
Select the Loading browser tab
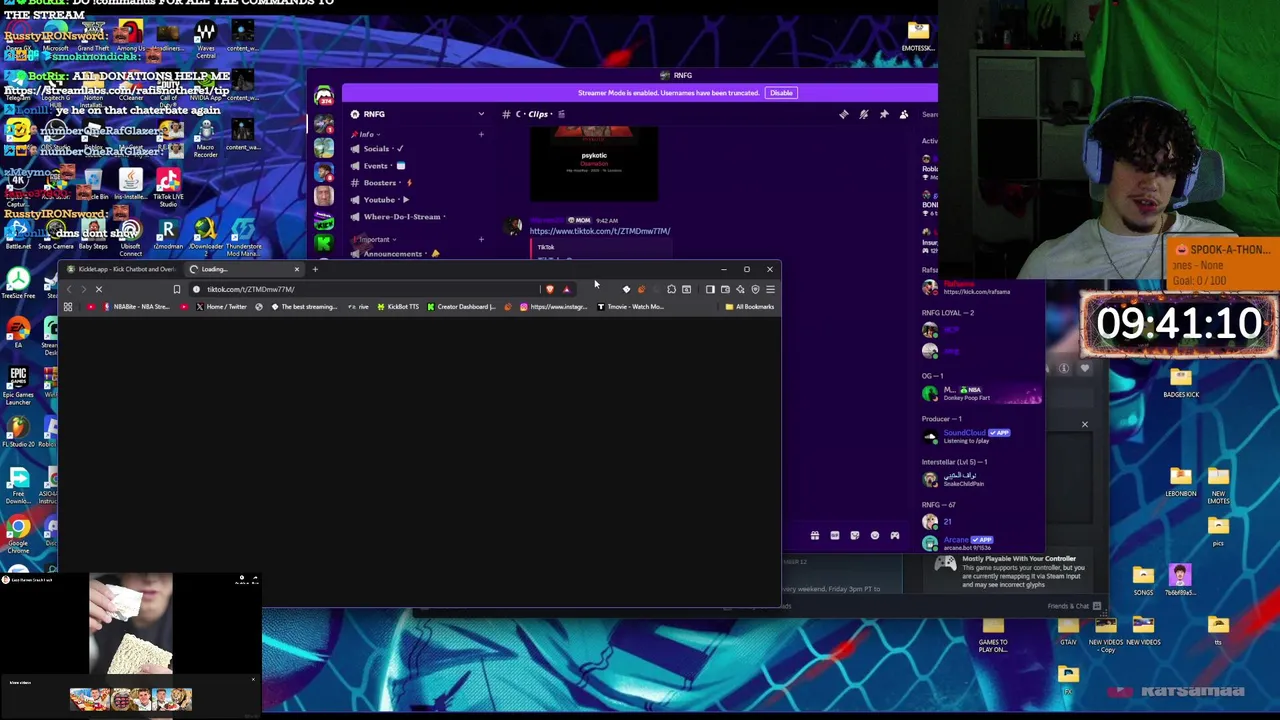coord(243,269)
